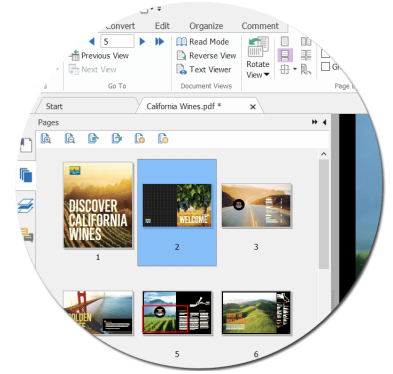Viewport: 393px width, 374px height.
Task: Select page 1 Discover California Wines thumbnail
Action: pos(98,205)
